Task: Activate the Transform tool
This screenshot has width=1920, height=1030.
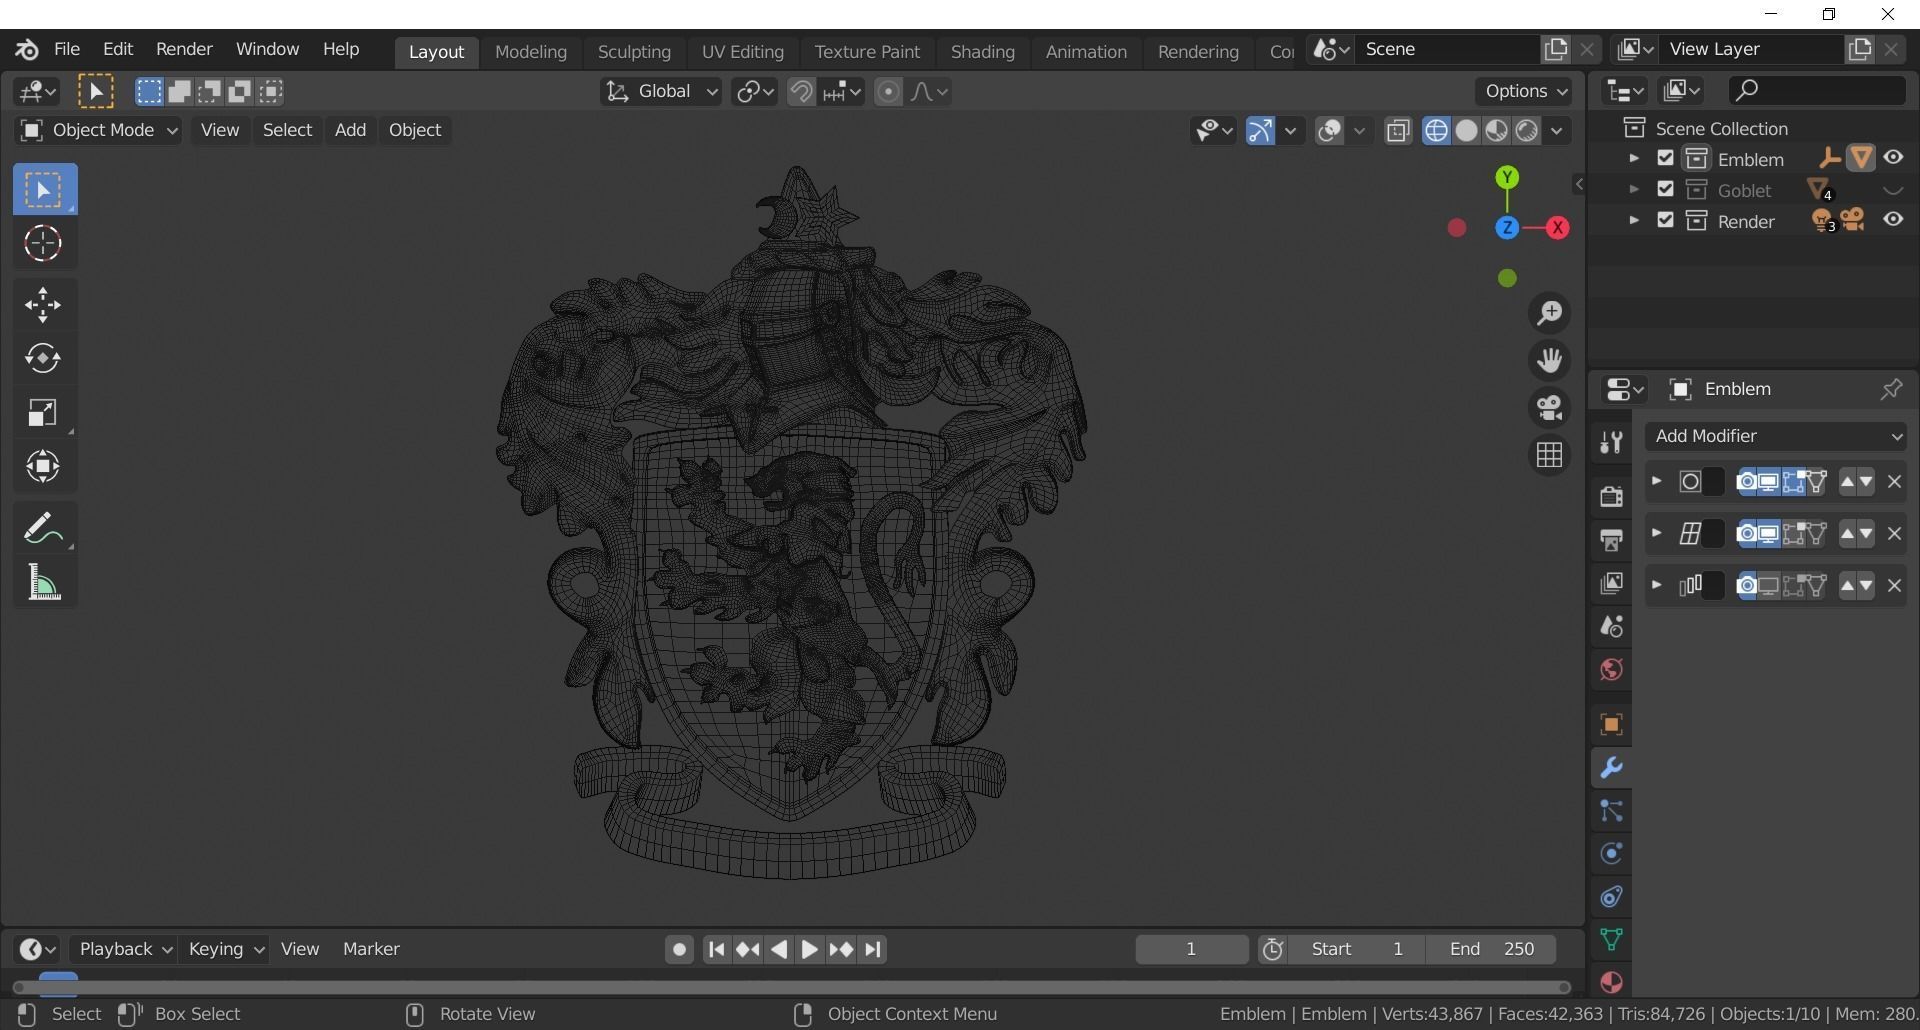Action: 43,466
